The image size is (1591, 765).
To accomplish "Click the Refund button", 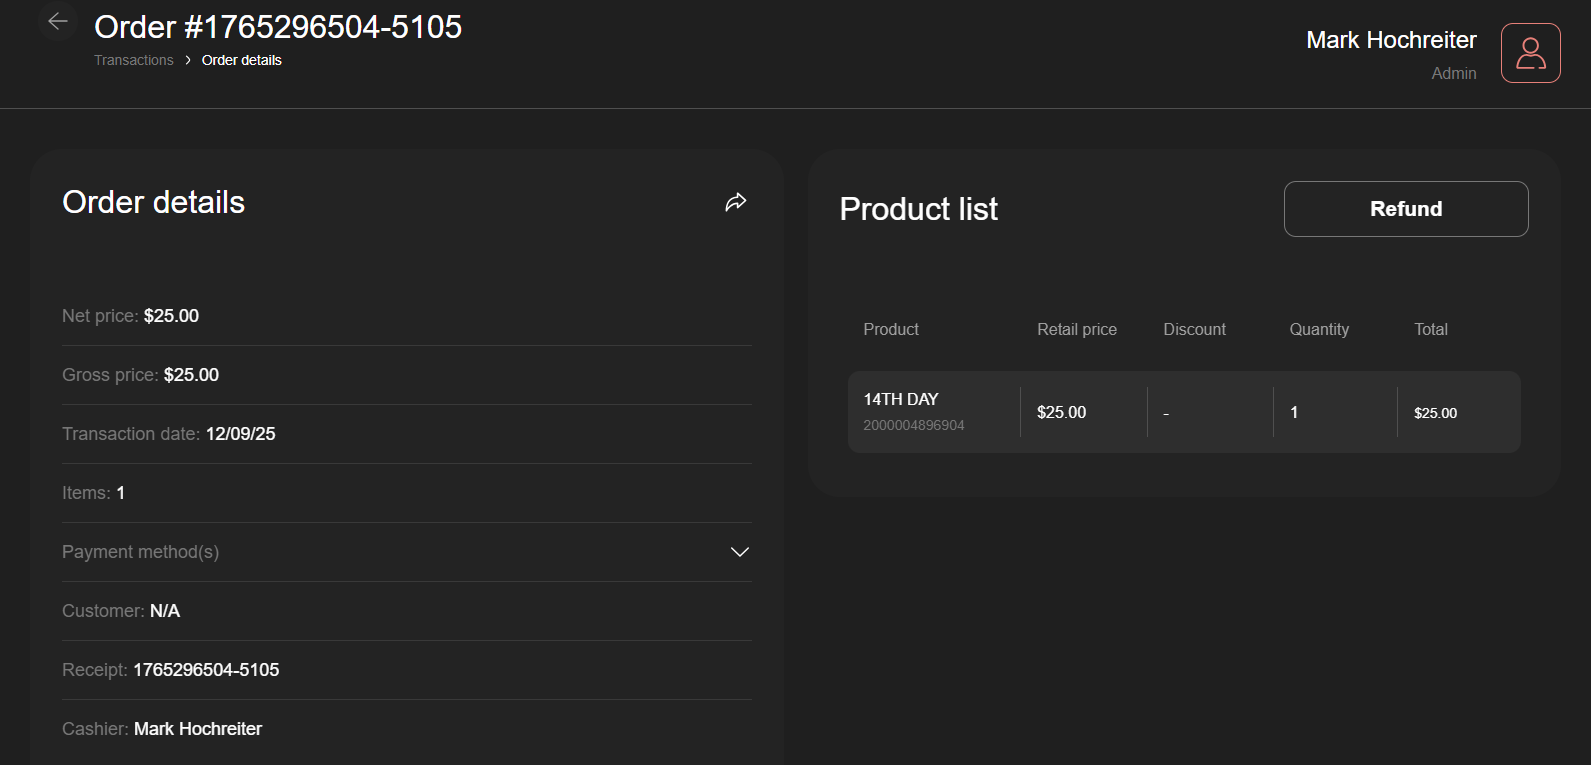I will pyautogui.click(x=1406, y=209).
